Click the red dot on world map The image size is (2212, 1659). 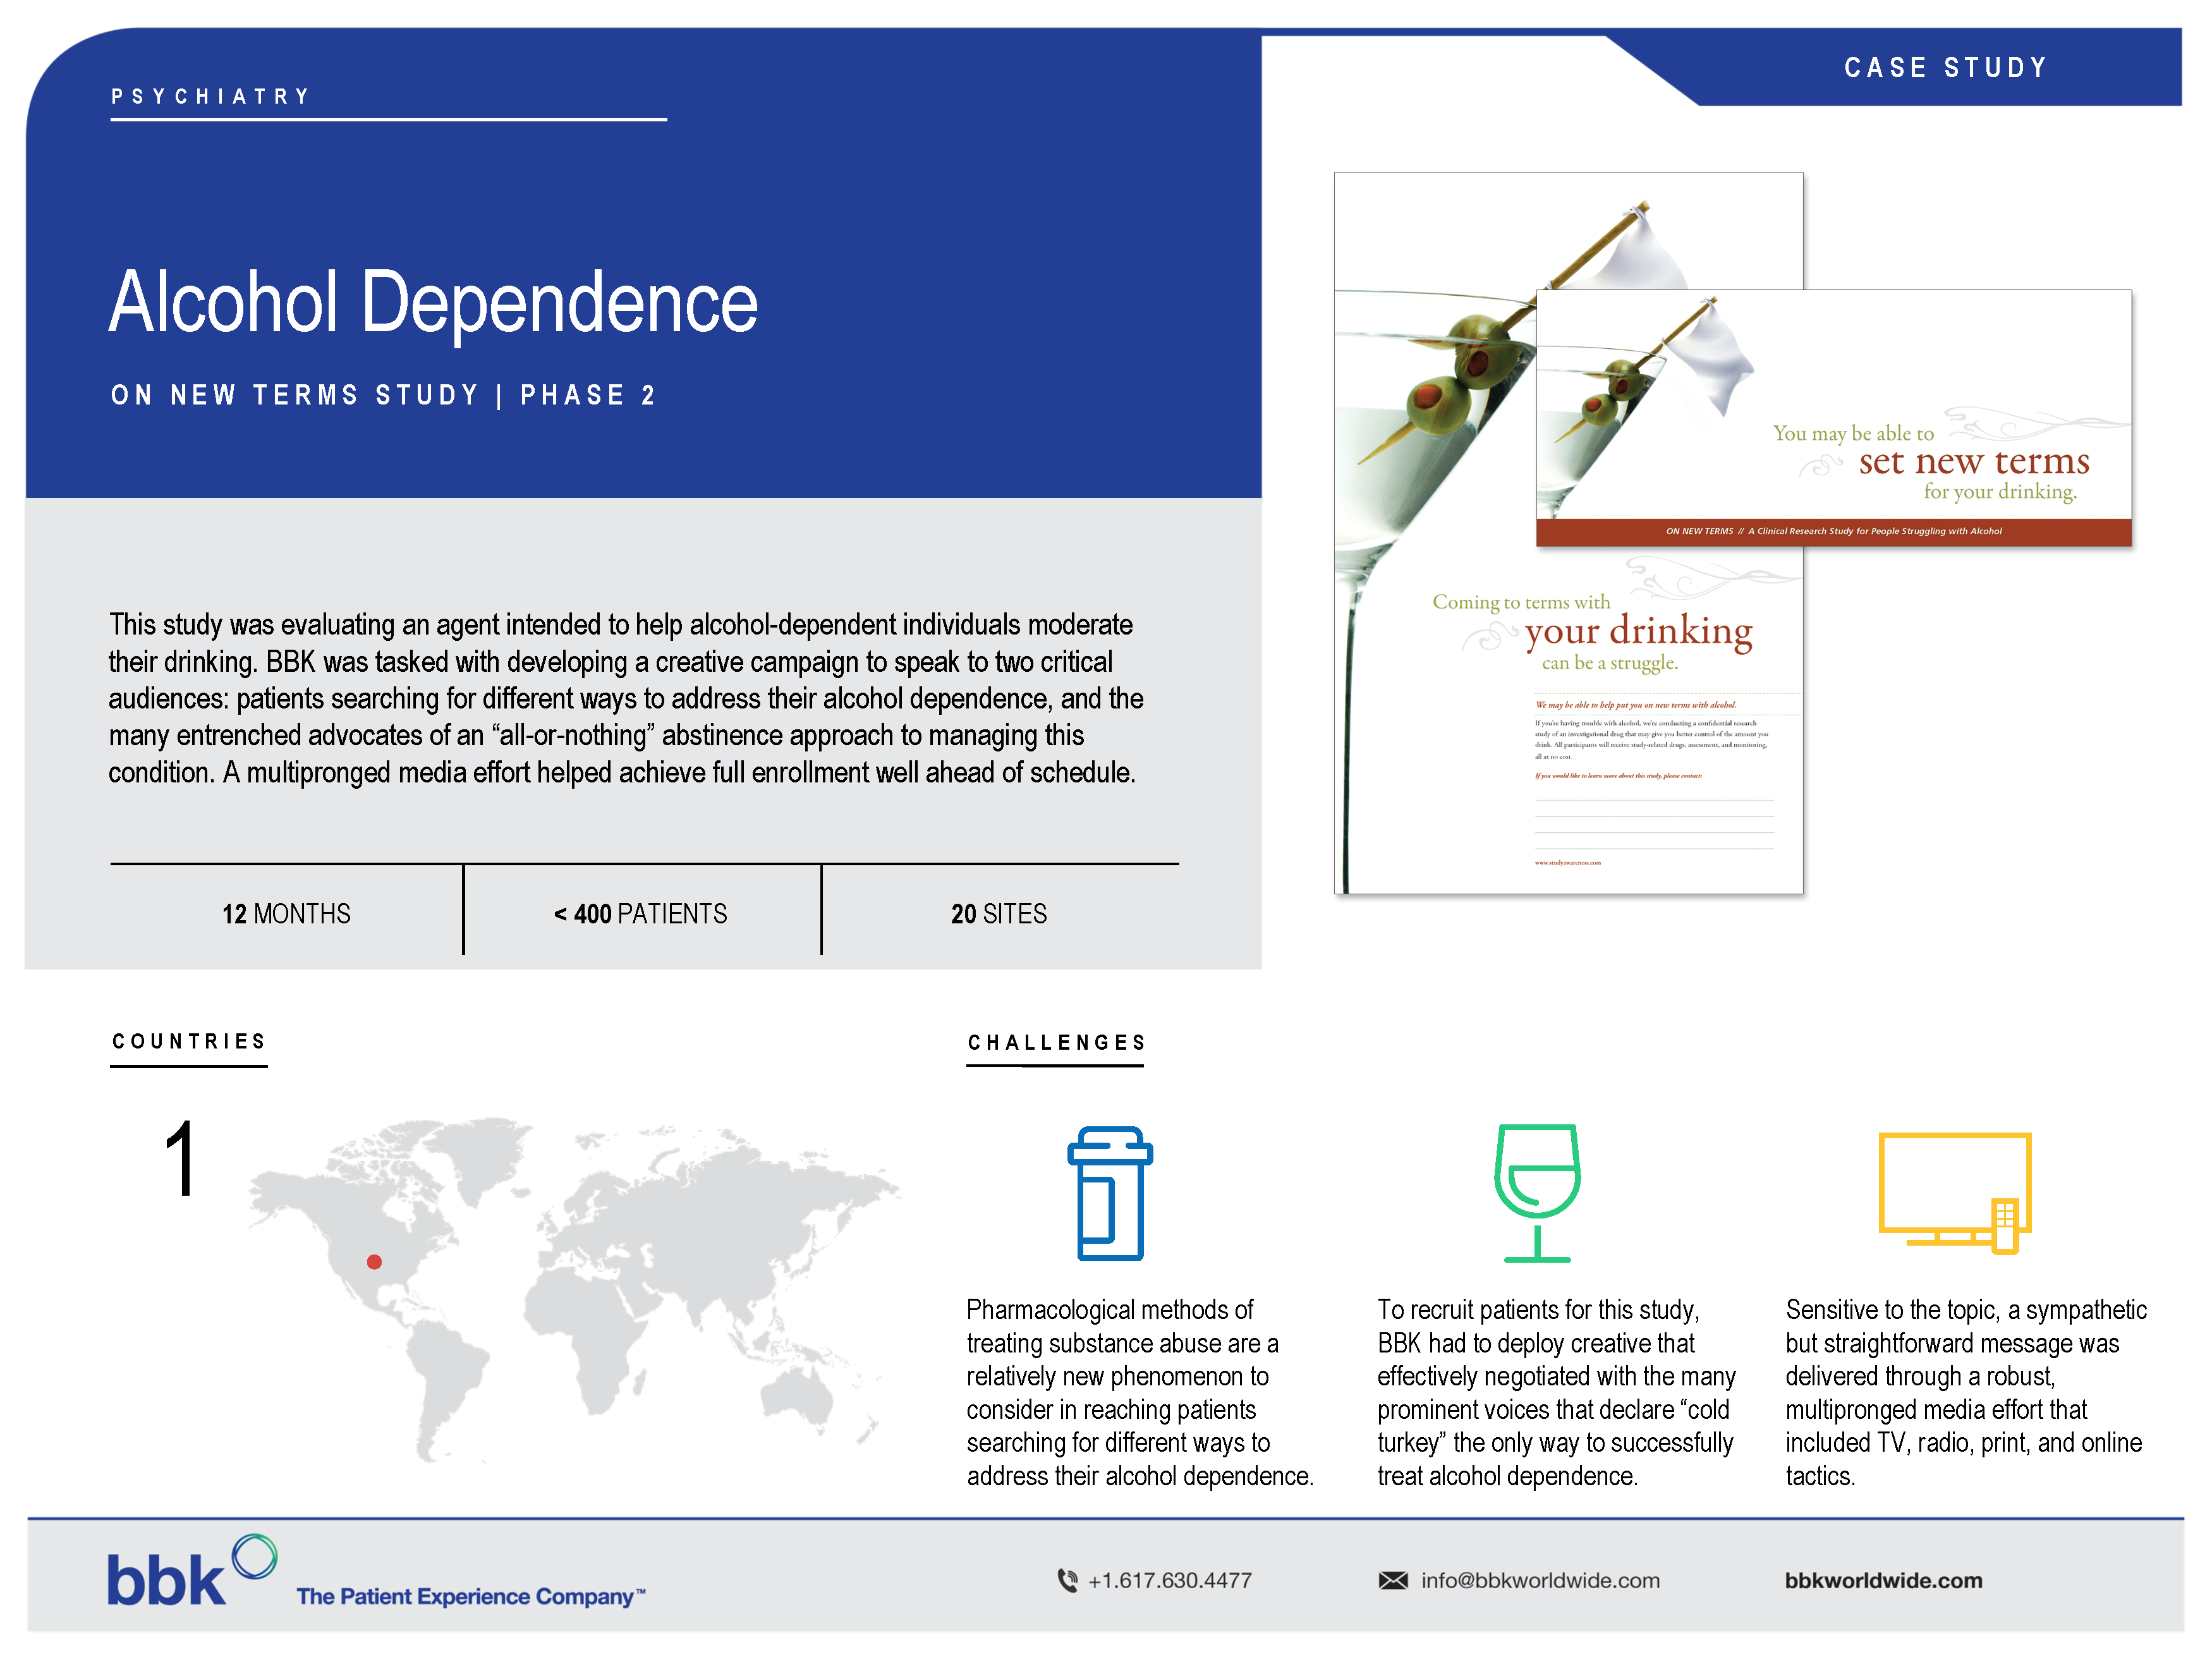(x=374, y=1262)
